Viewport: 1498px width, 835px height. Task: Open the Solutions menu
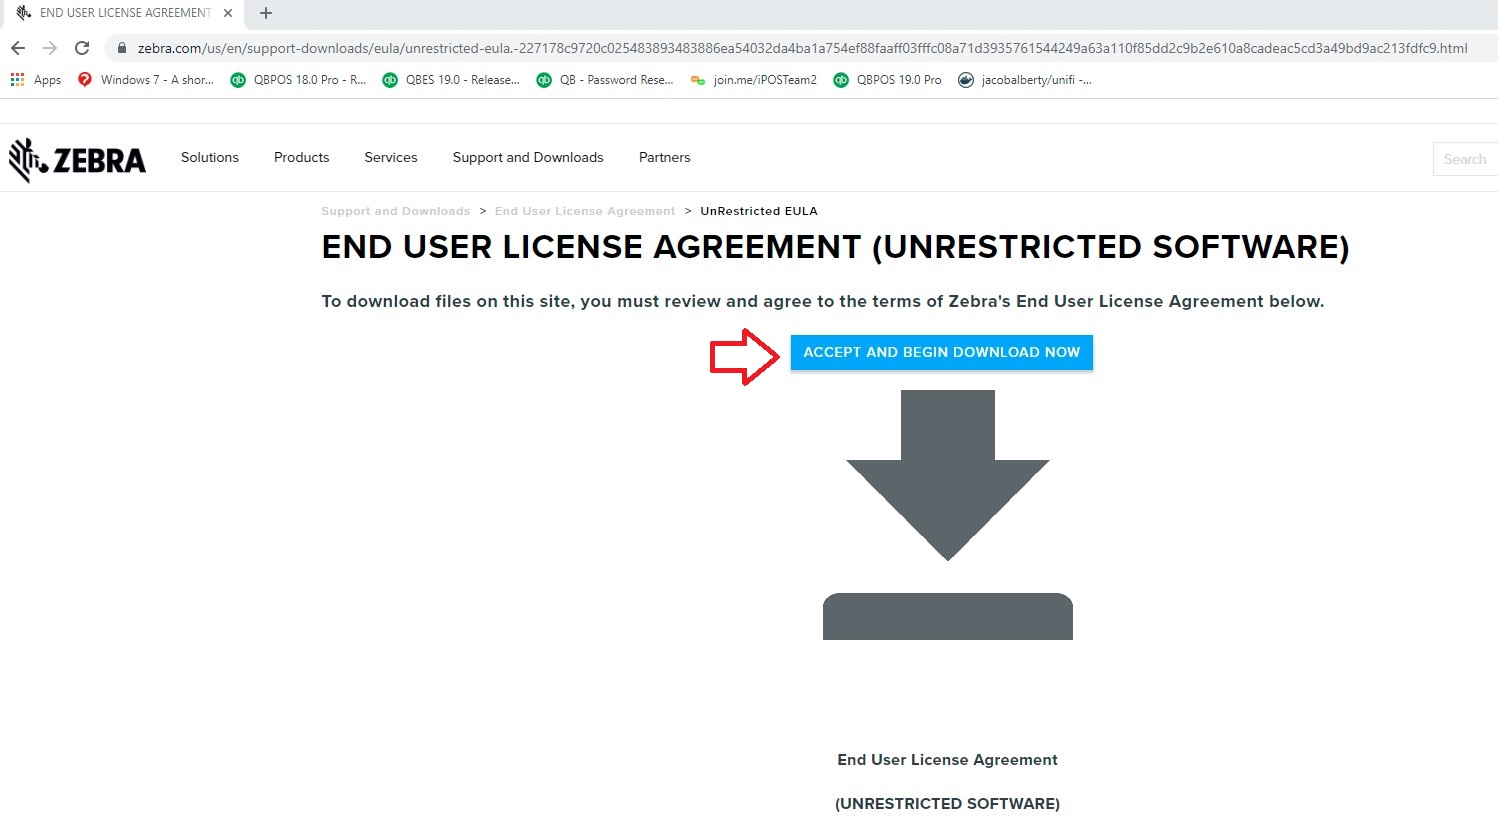(x=210, y=157)
